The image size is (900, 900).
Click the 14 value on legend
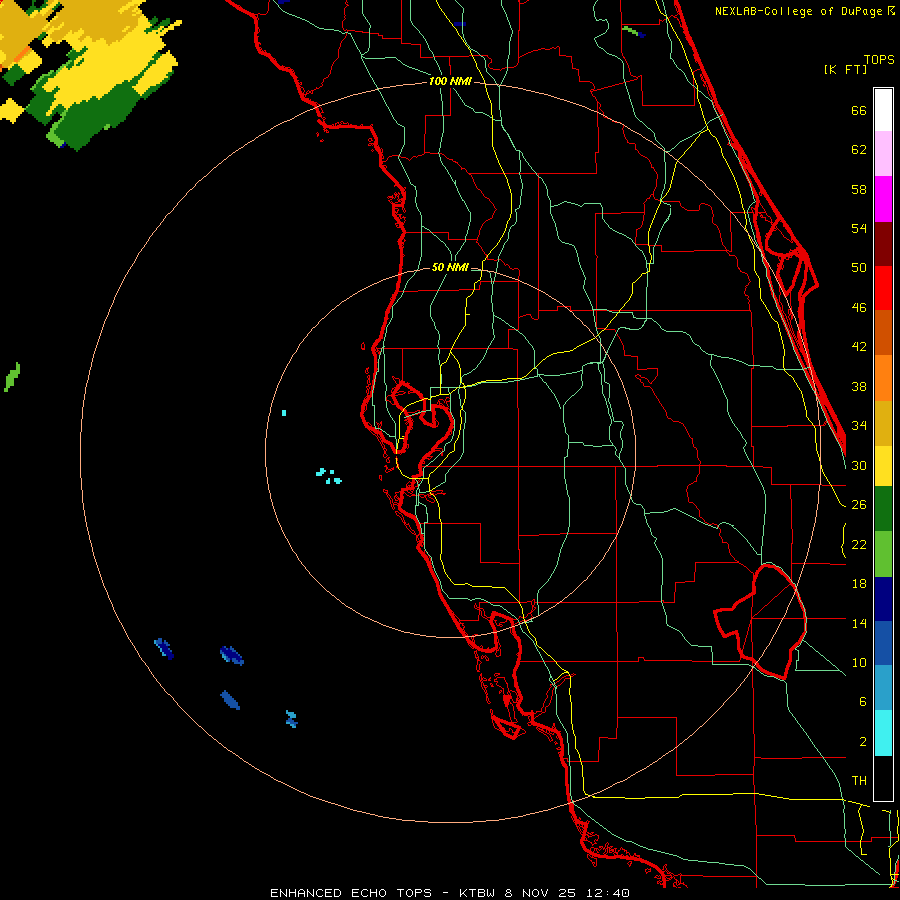(x=859, y=623)
